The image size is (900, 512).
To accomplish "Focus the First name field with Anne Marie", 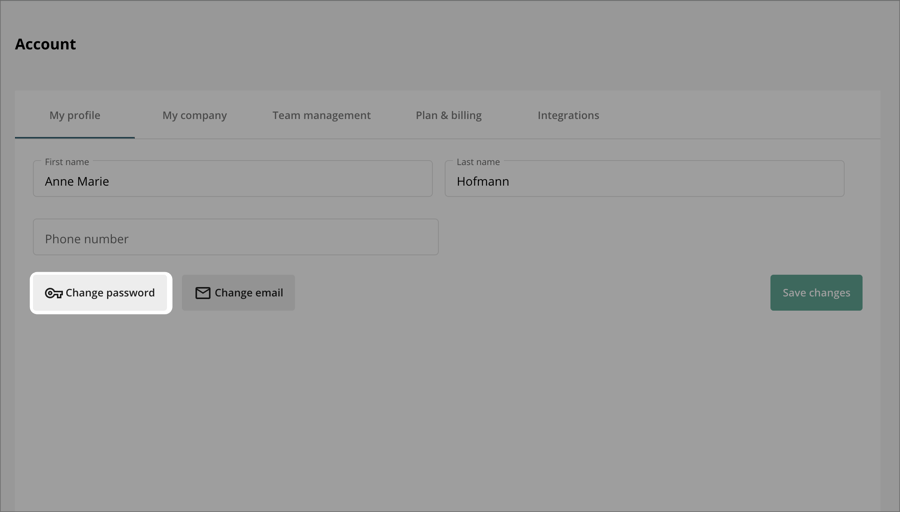I will pyautogui.click(x=233, y=179).
